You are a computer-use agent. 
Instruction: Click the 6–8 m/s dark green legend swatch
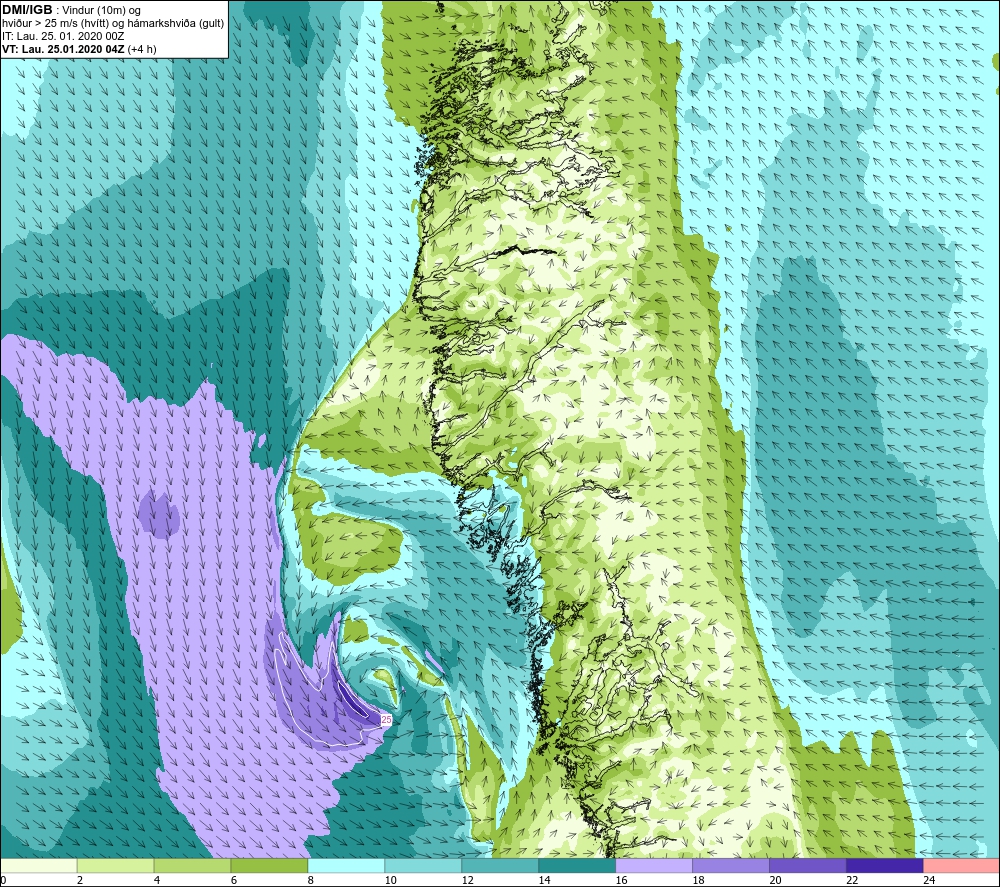coord(269,866)
